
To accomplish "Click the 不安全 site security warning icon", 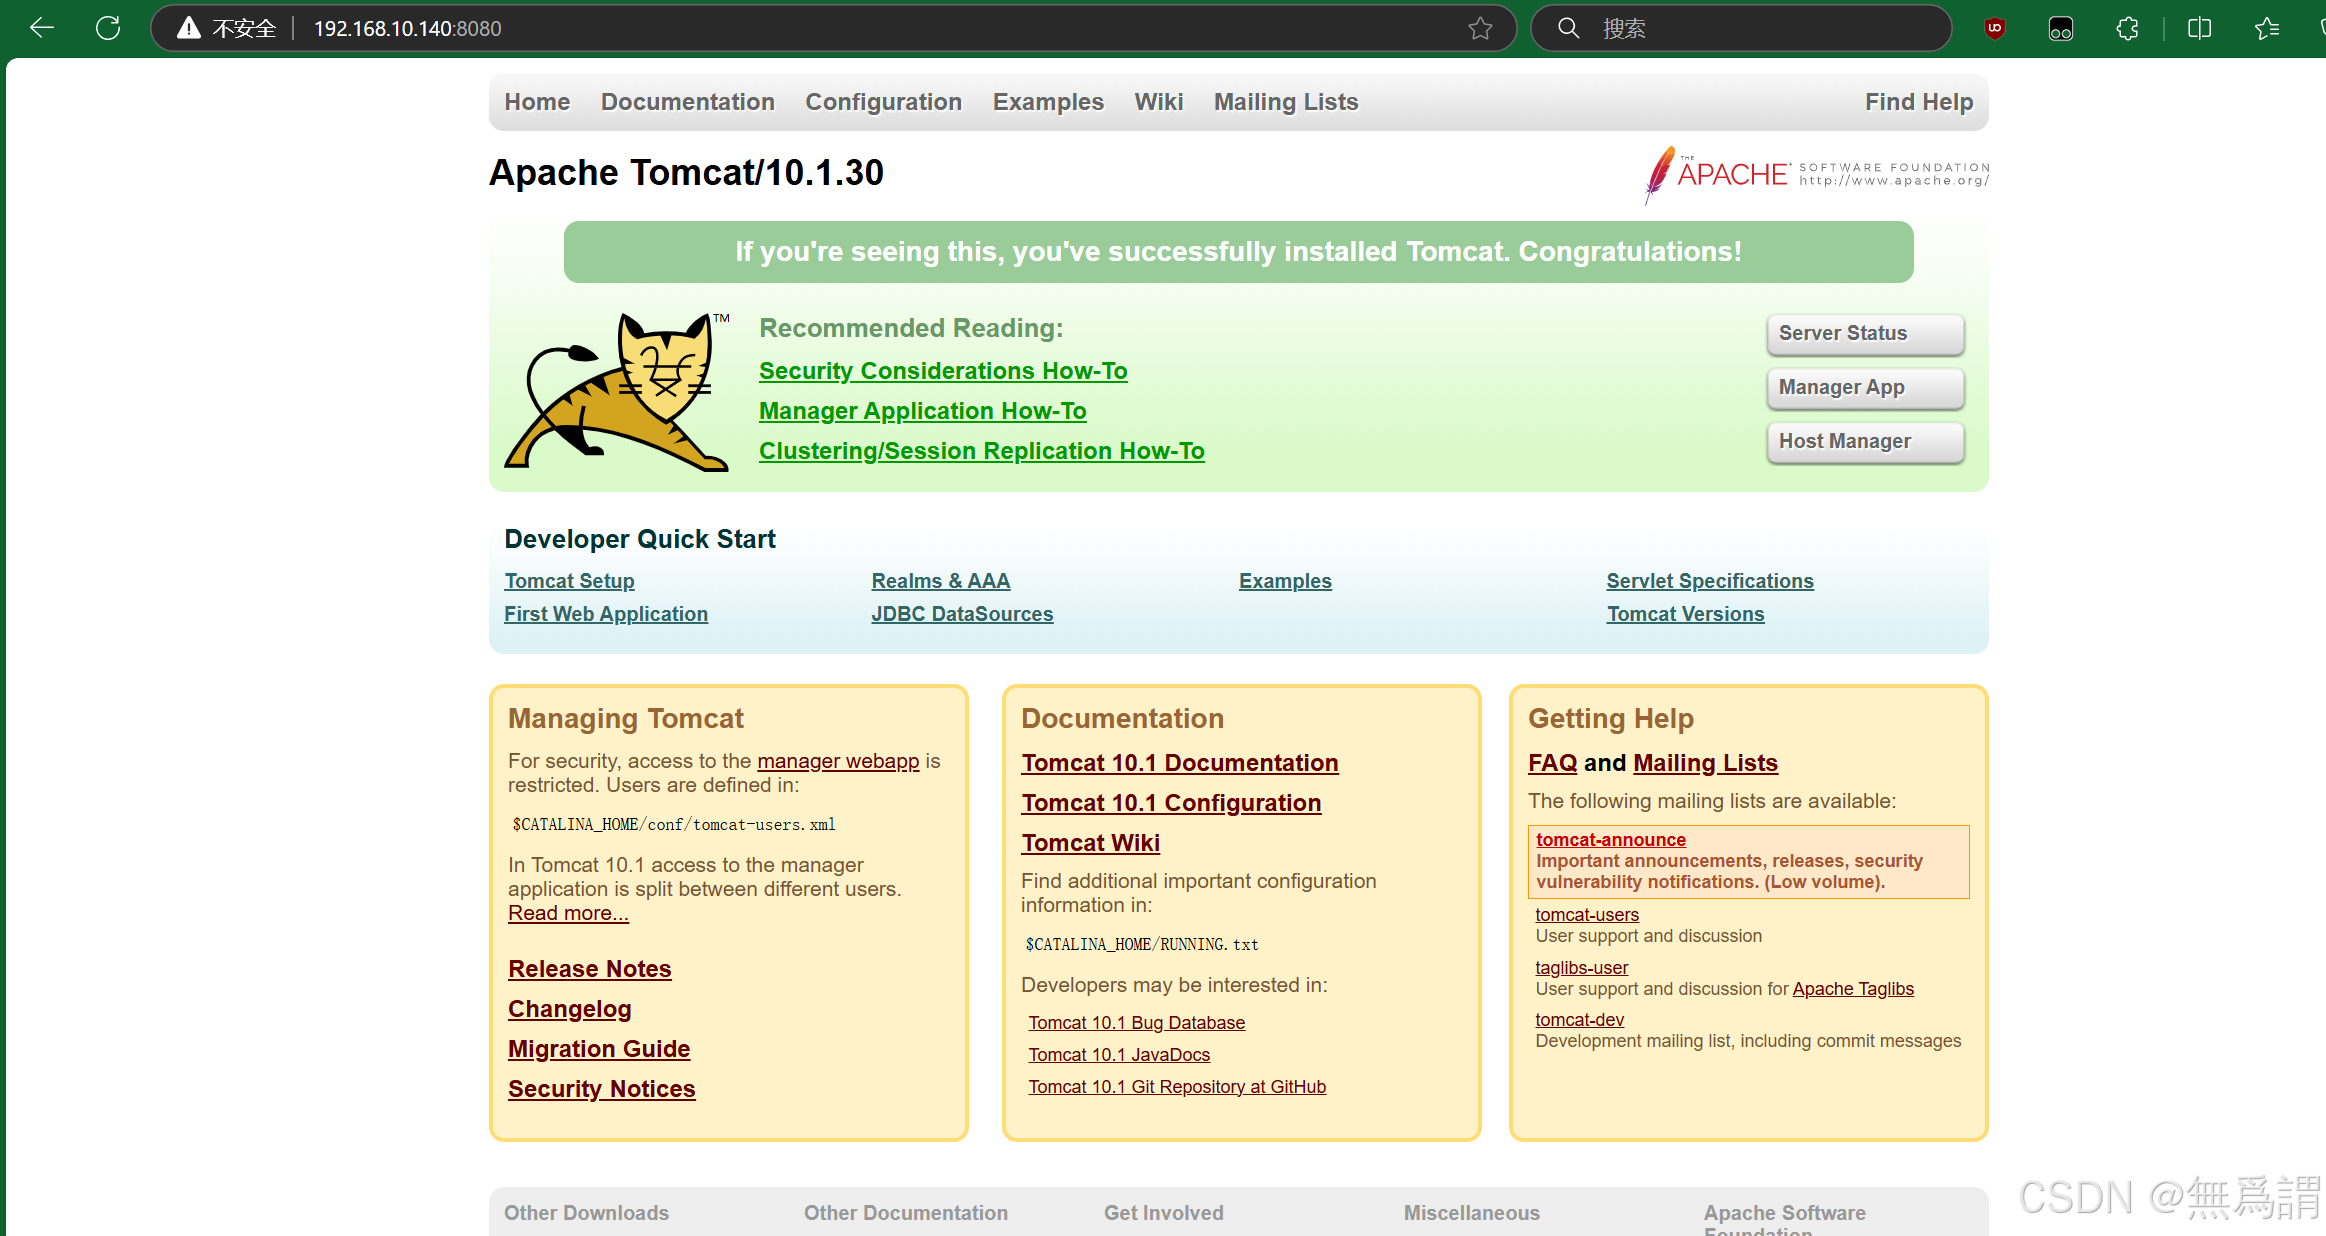I will click(188, 27).
